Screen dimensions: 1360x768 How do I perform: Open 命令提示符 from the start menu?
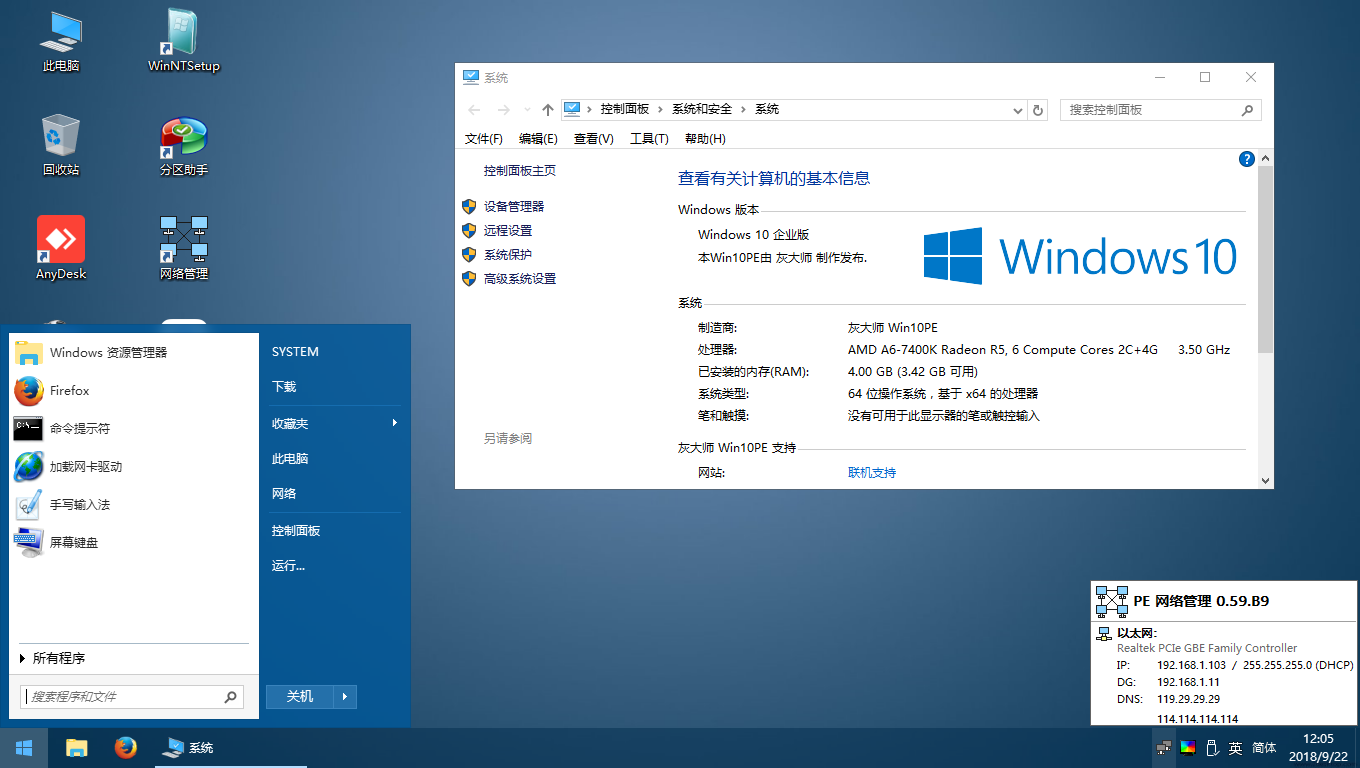point(134,428)
